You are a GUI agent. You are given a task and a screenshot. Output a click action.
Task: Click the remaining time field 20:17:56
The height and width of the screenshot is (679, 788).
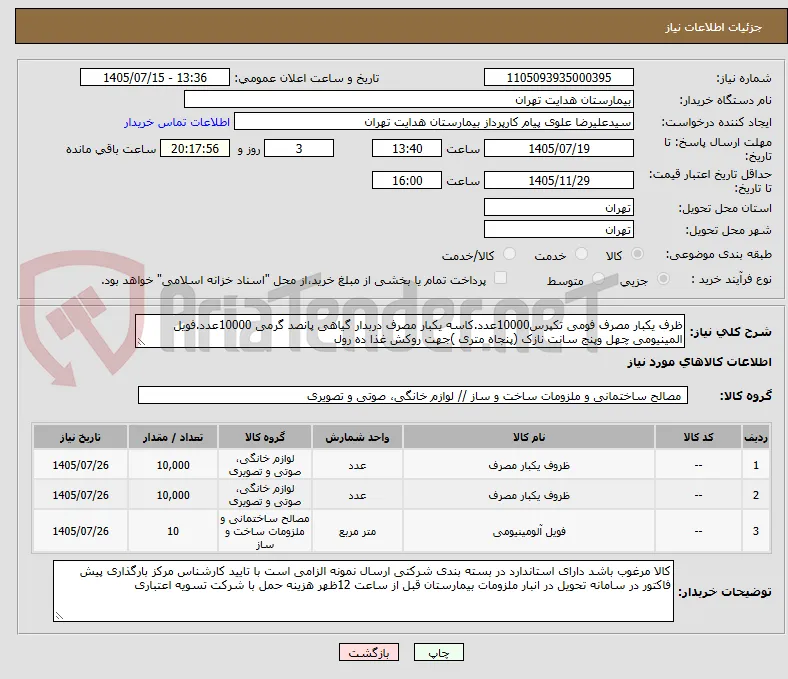point(195,148)
